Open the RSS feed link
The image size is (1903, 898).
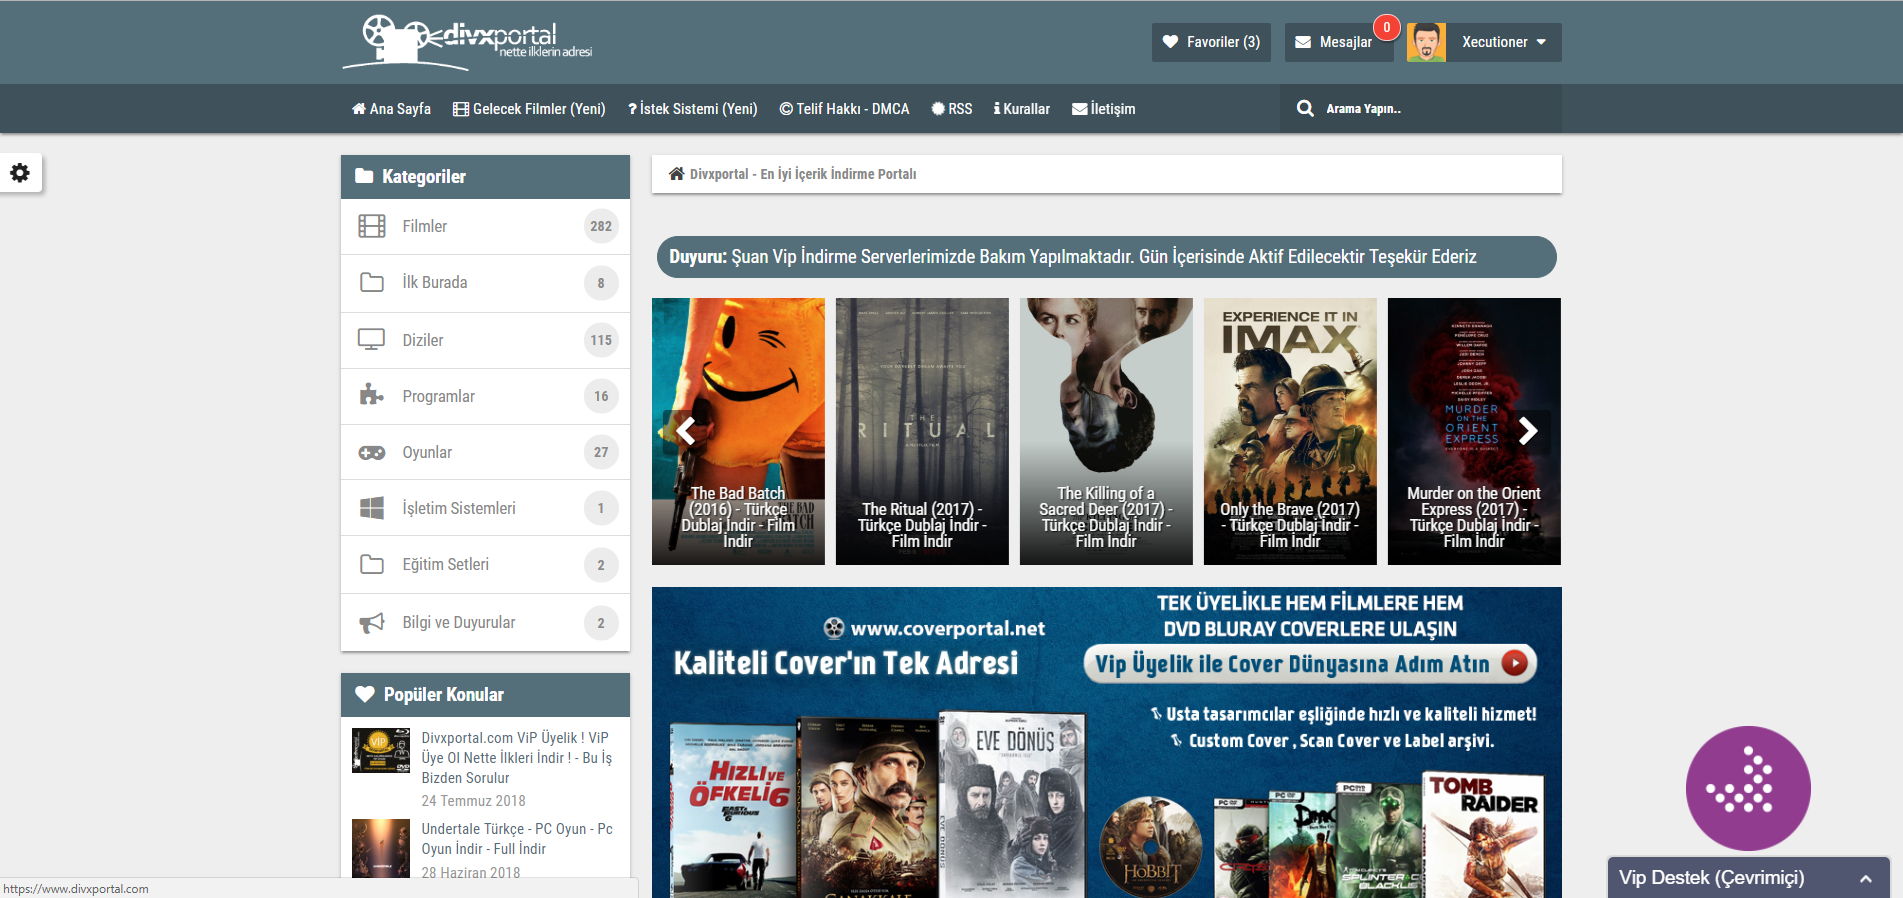[x=951, y=109]
